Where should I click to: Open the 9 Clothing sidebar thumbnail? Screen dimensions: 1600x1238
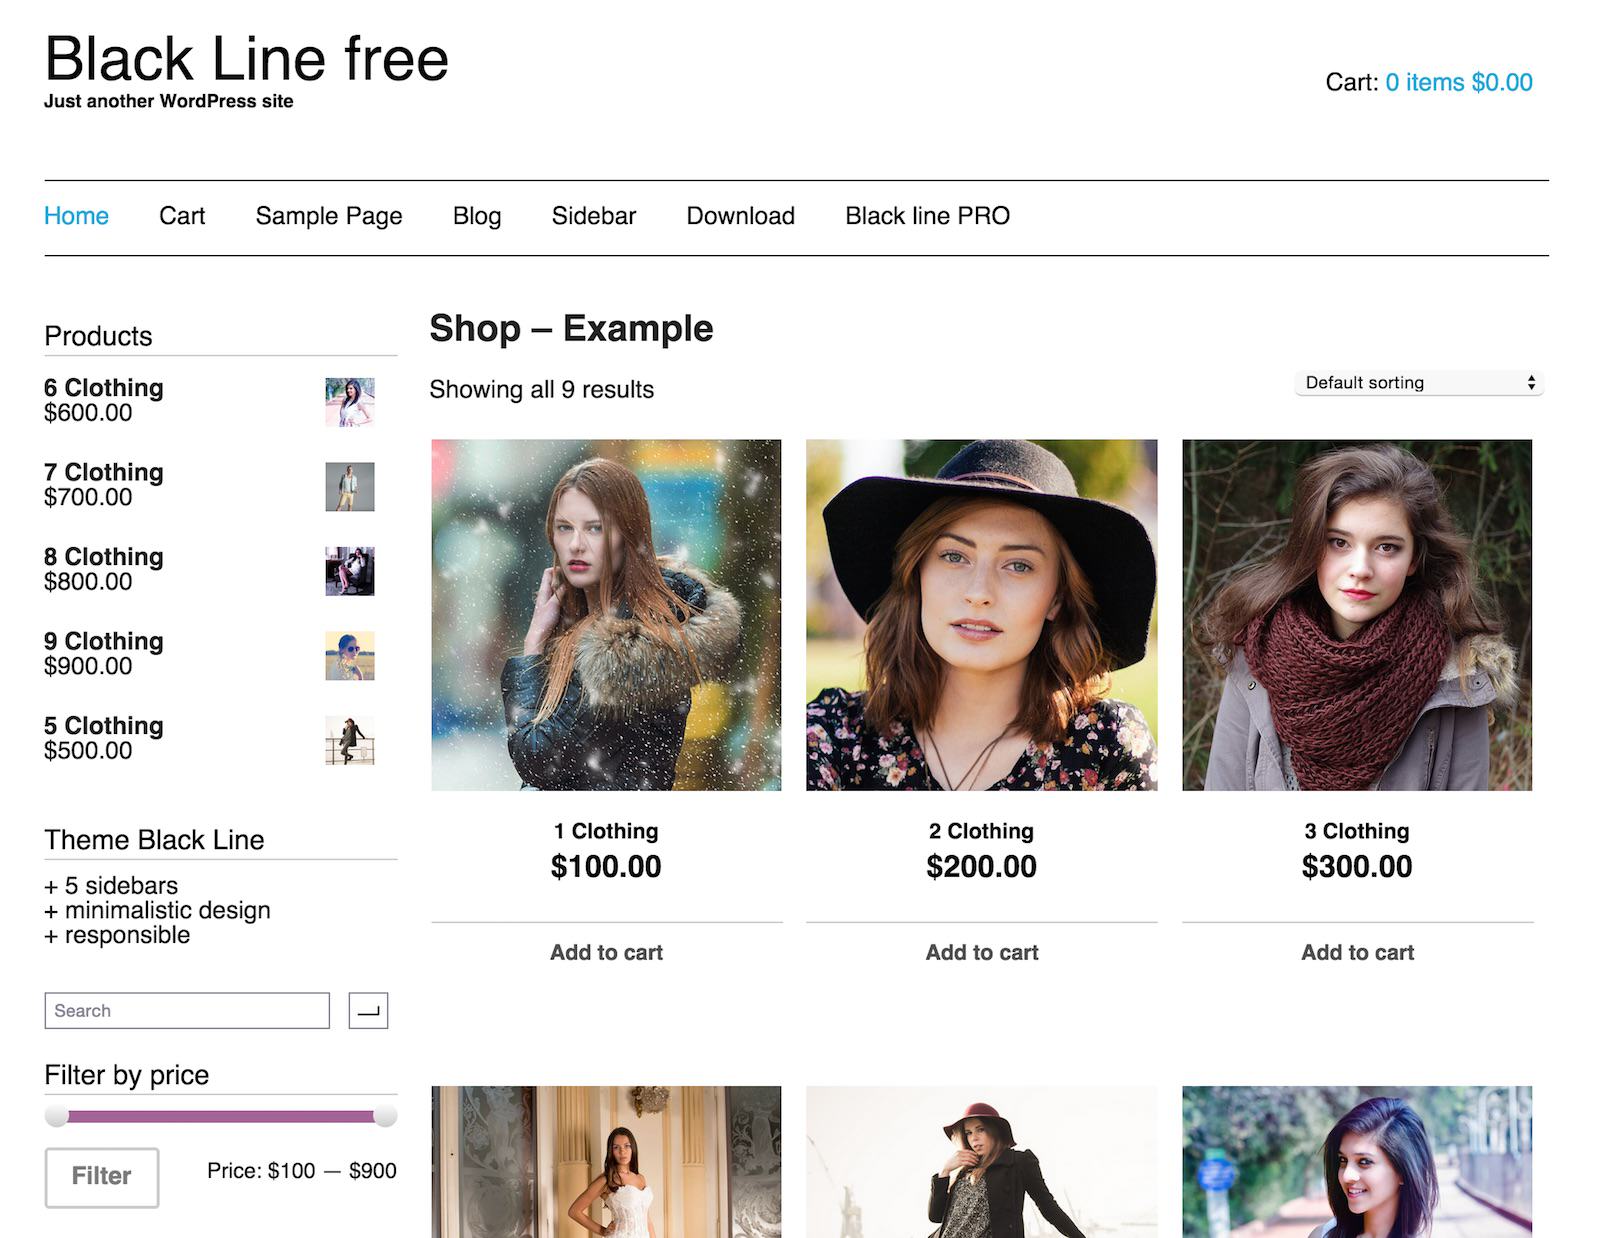pos(350,656)
